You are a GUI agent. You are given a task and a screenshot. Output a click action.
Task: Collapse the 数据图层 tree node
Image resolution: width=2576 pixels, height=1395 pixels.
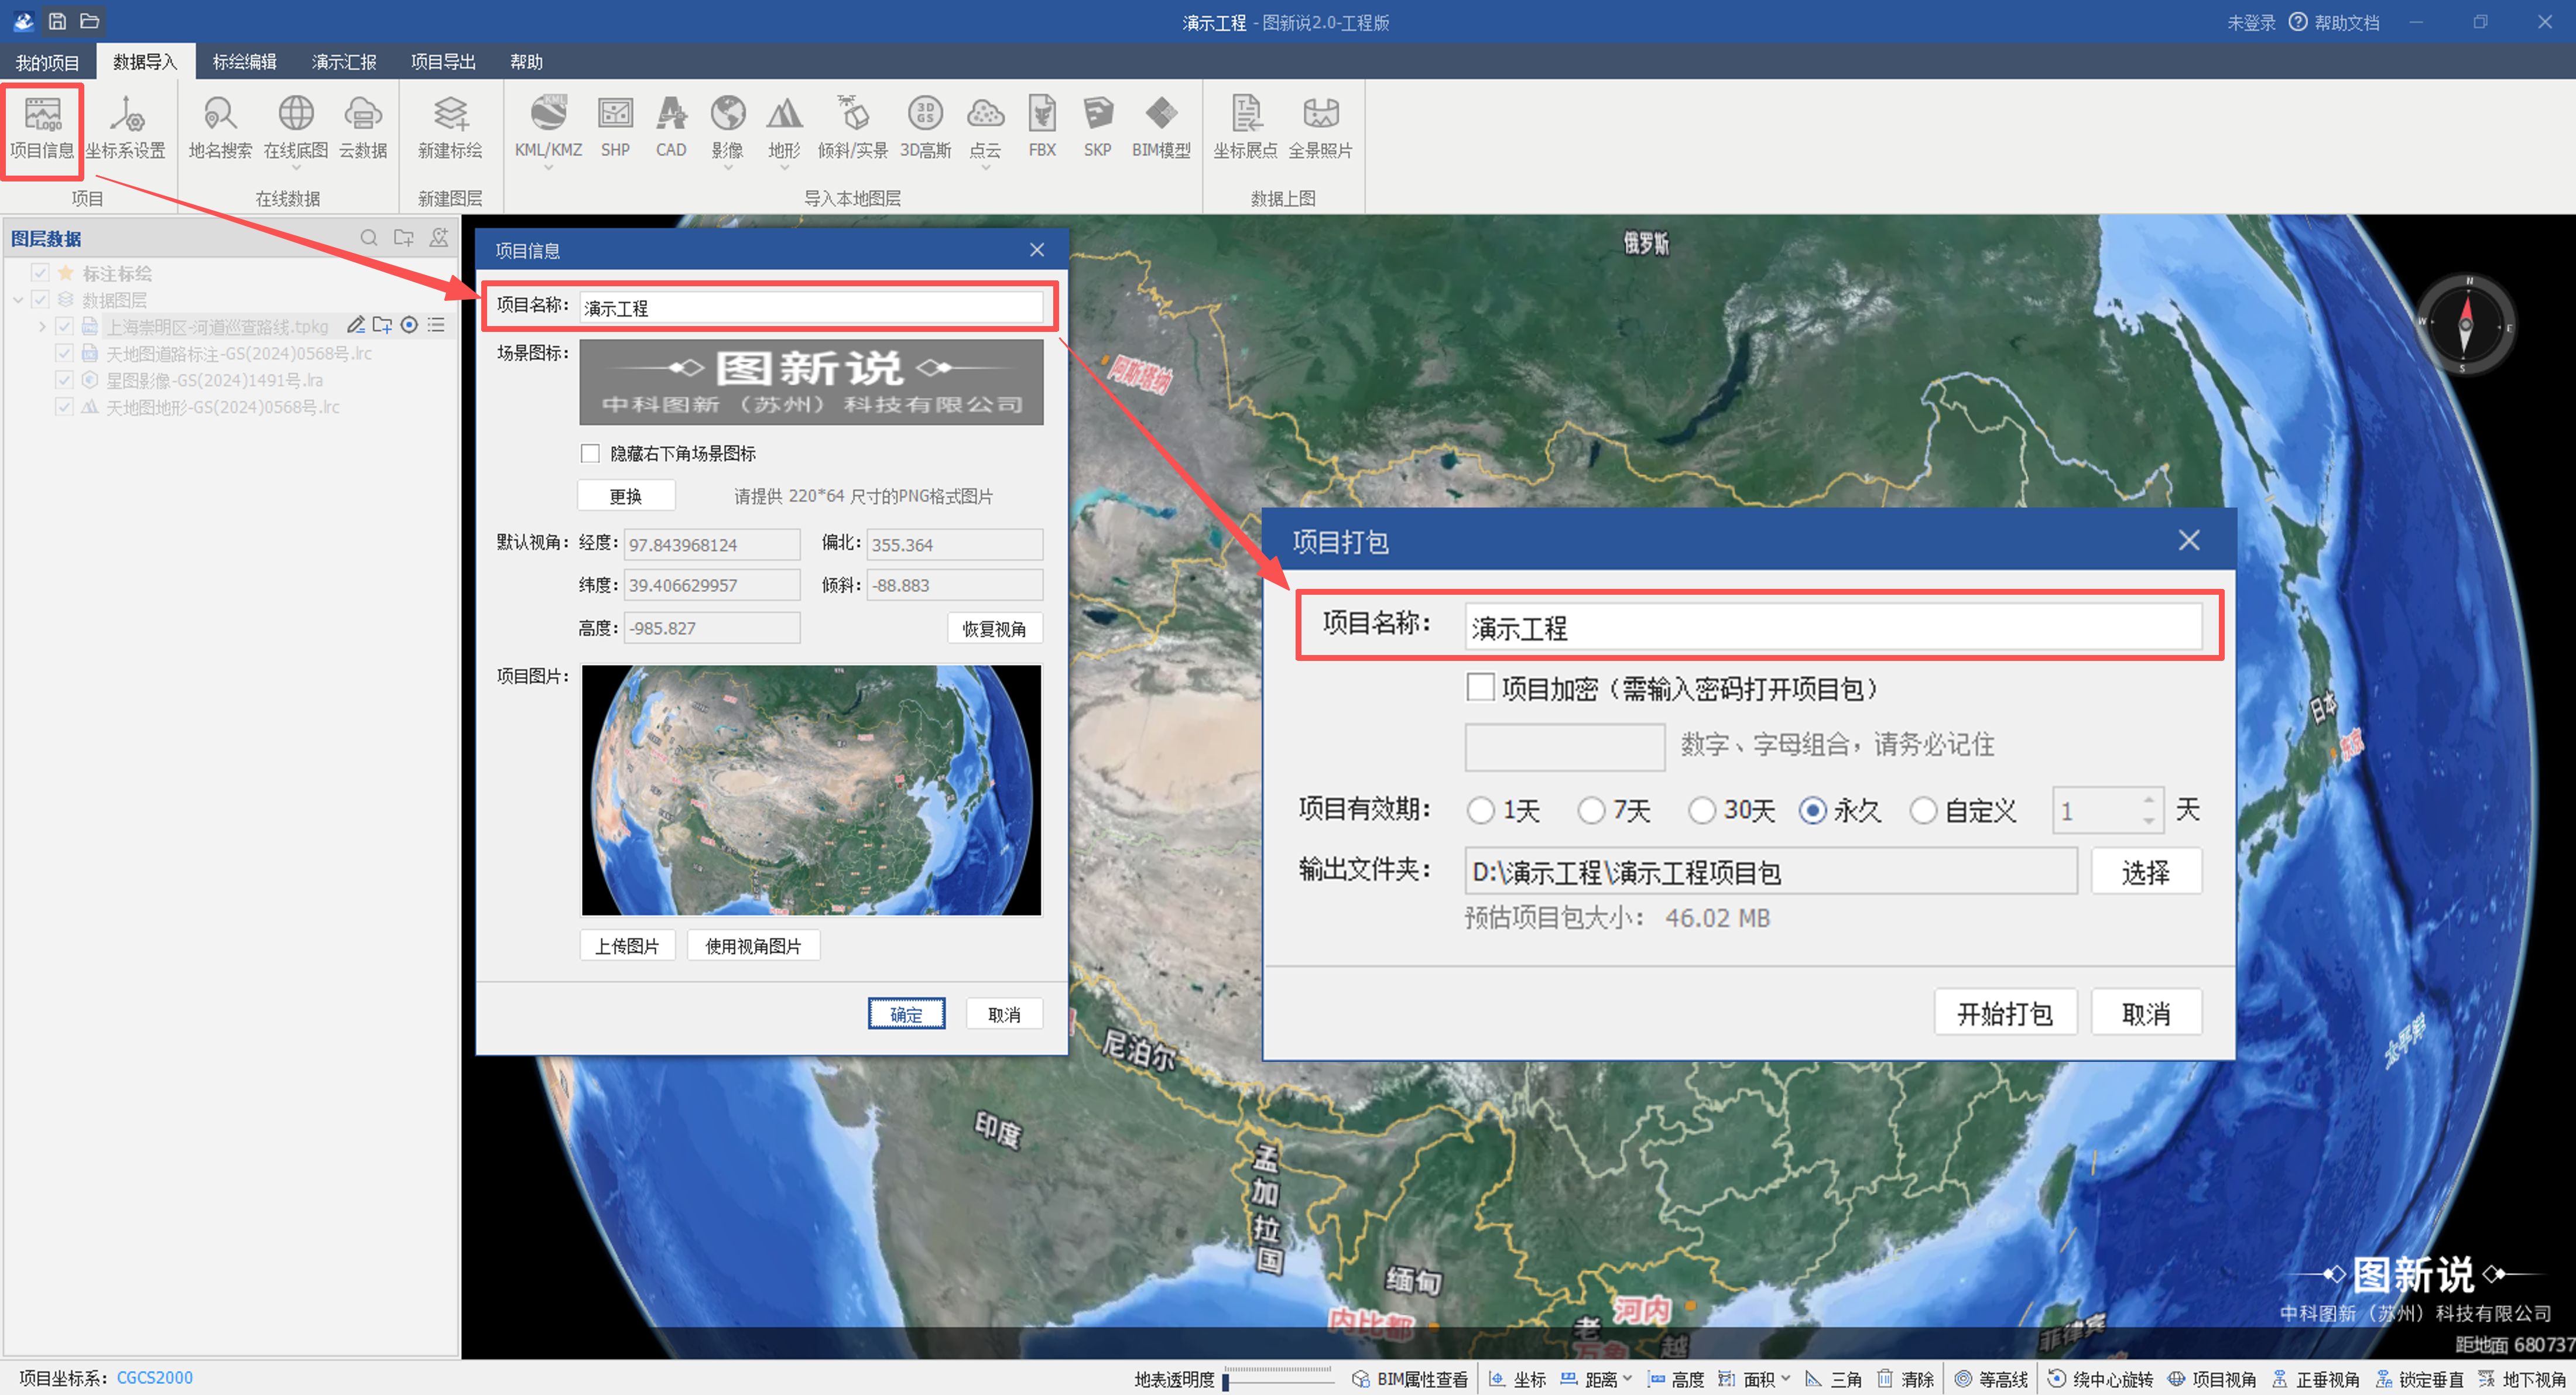click(18, 300)
